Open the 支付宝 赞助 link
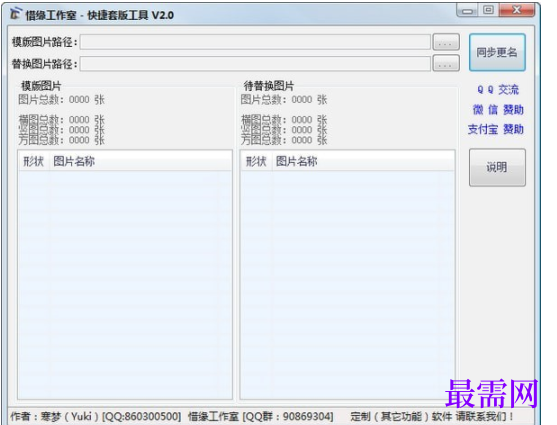The width and height of the screenshot is (557, 425). tap(496, 129)
